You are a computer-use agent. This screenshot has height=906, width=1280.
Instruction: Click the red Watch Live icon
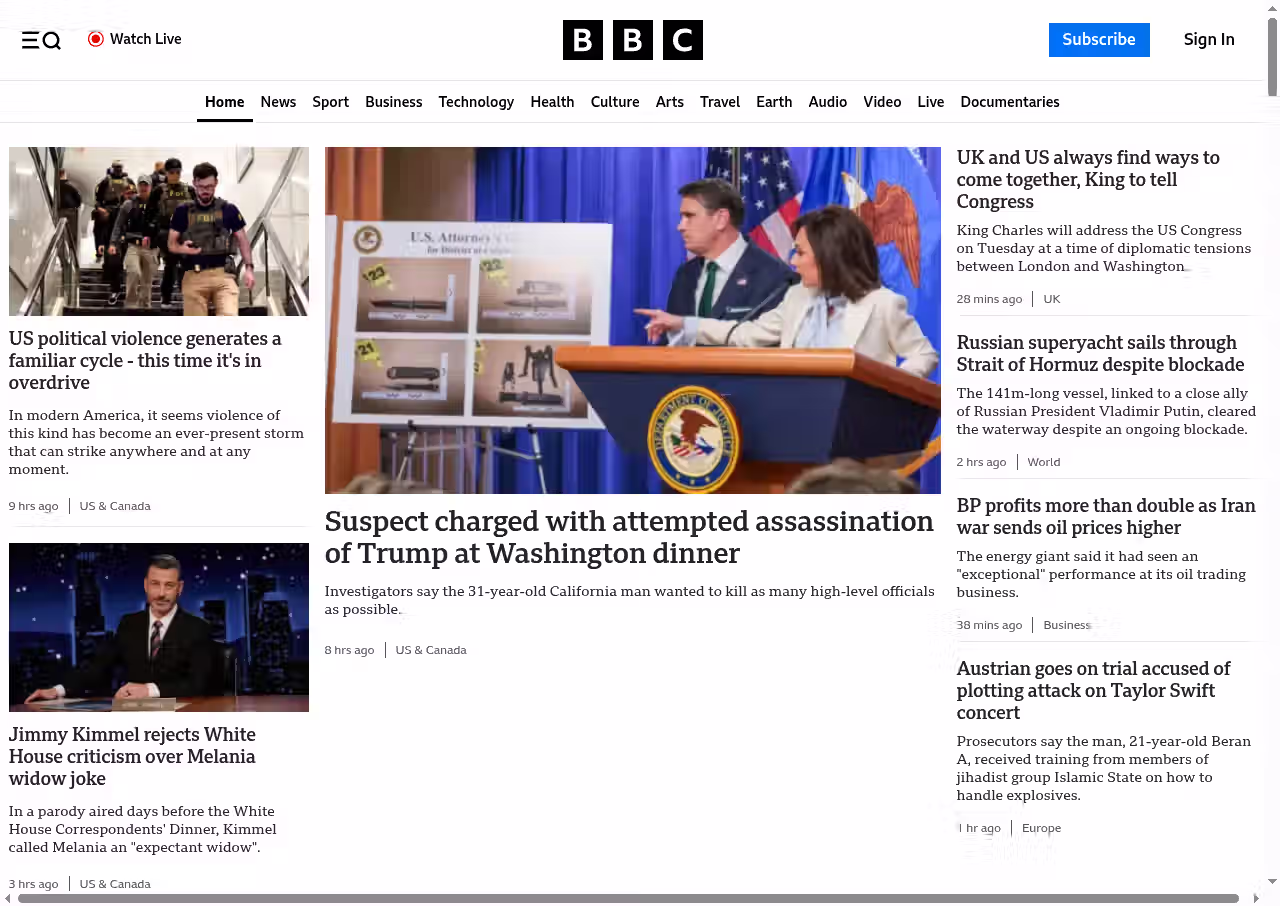(x=96, y=39)
